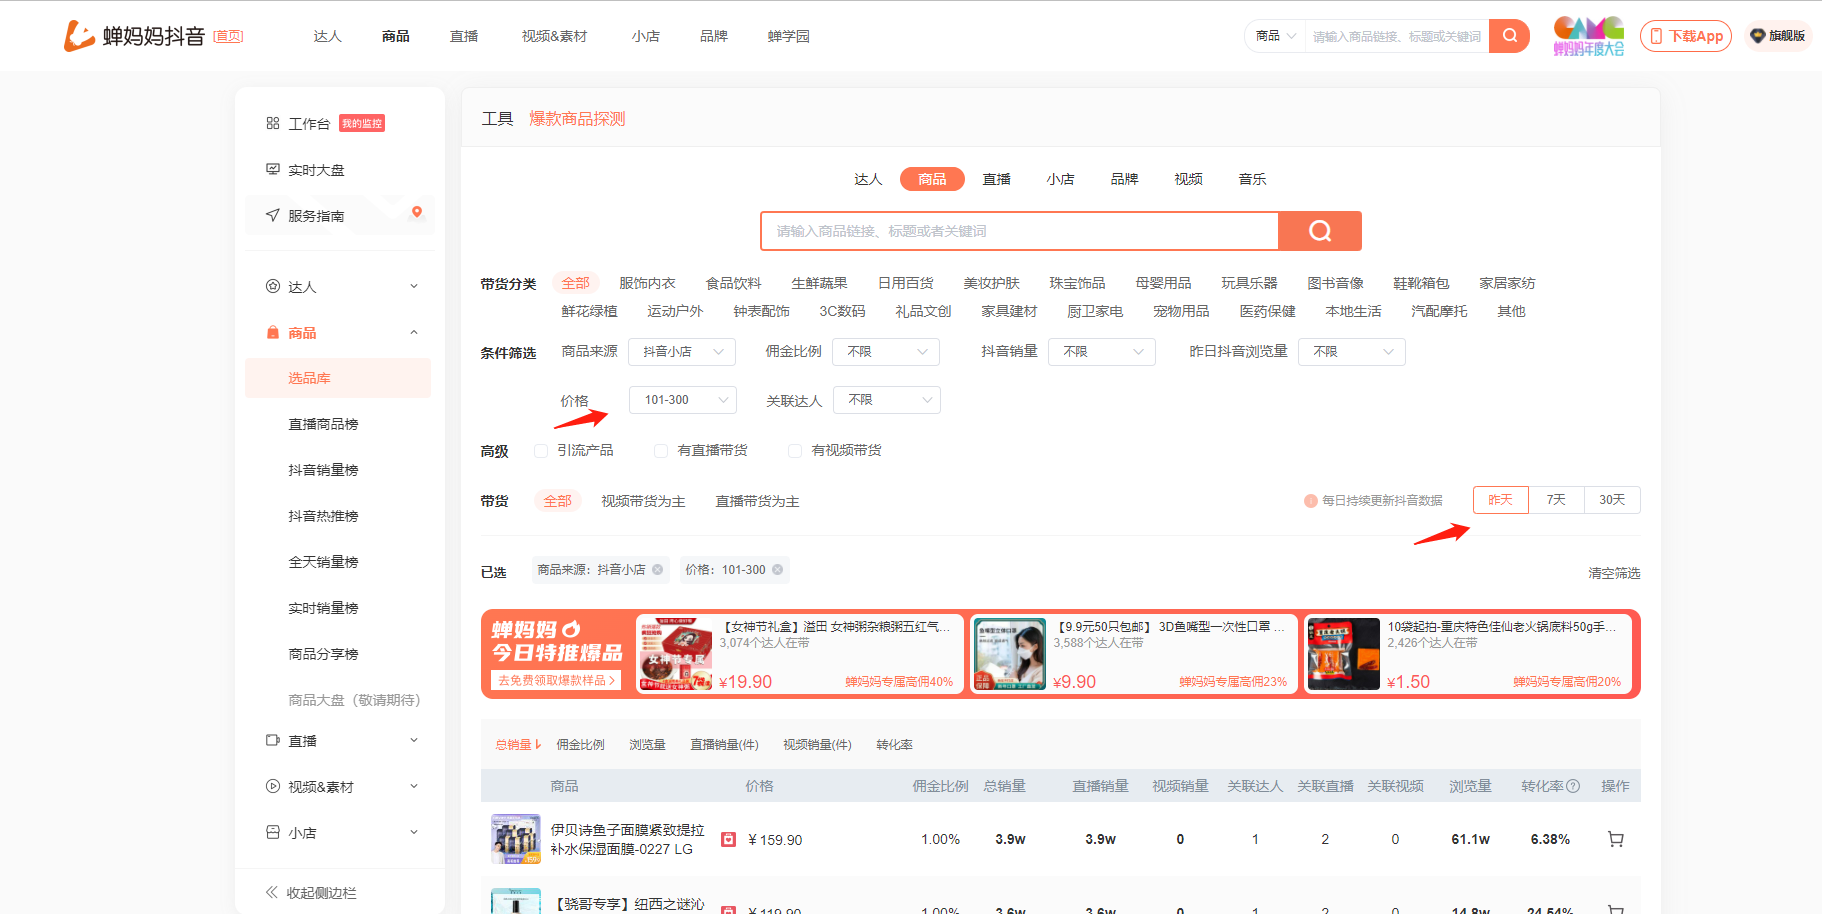The width and height of the screenshot is (1822, 914).
Task: Open 重庆火锅底料 promo product image
Action: click(x=1344, y=654)
